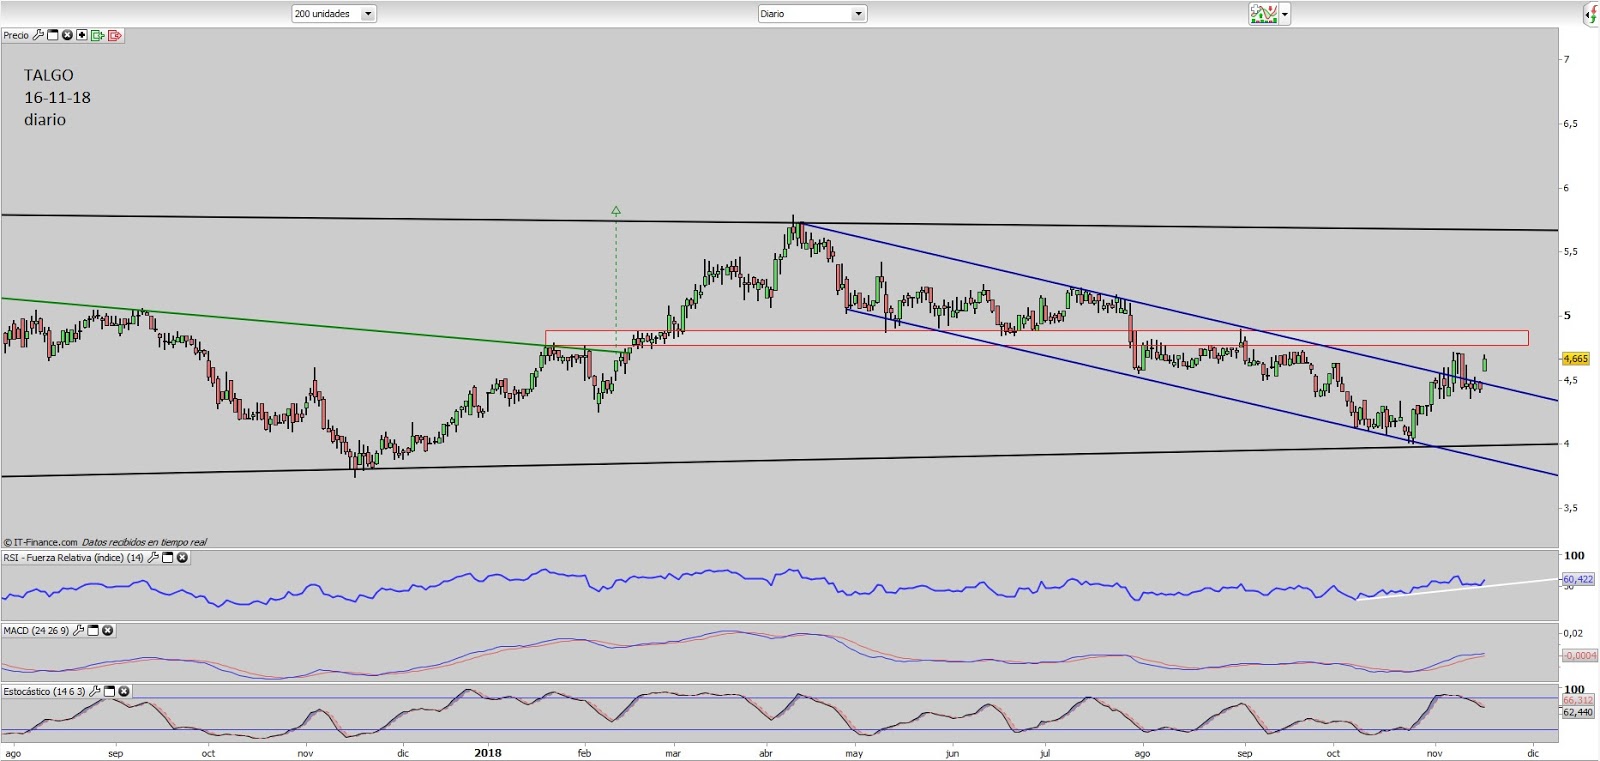This screenshot has width=1600, height=761.
Task: Maximize the MACD indicator panel
Action: (x=93, y=631)
